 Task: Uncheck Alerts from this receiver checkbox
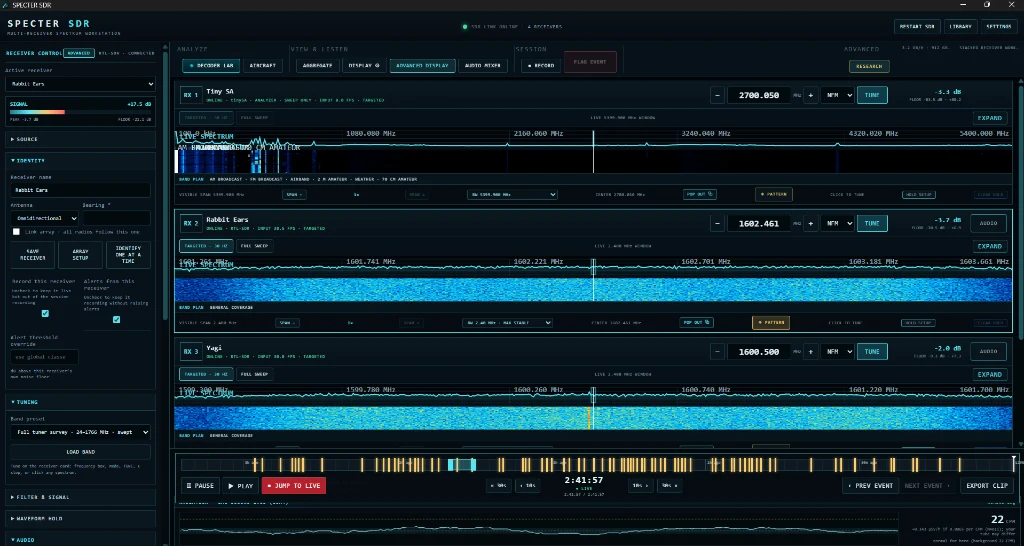coord(116,320)
